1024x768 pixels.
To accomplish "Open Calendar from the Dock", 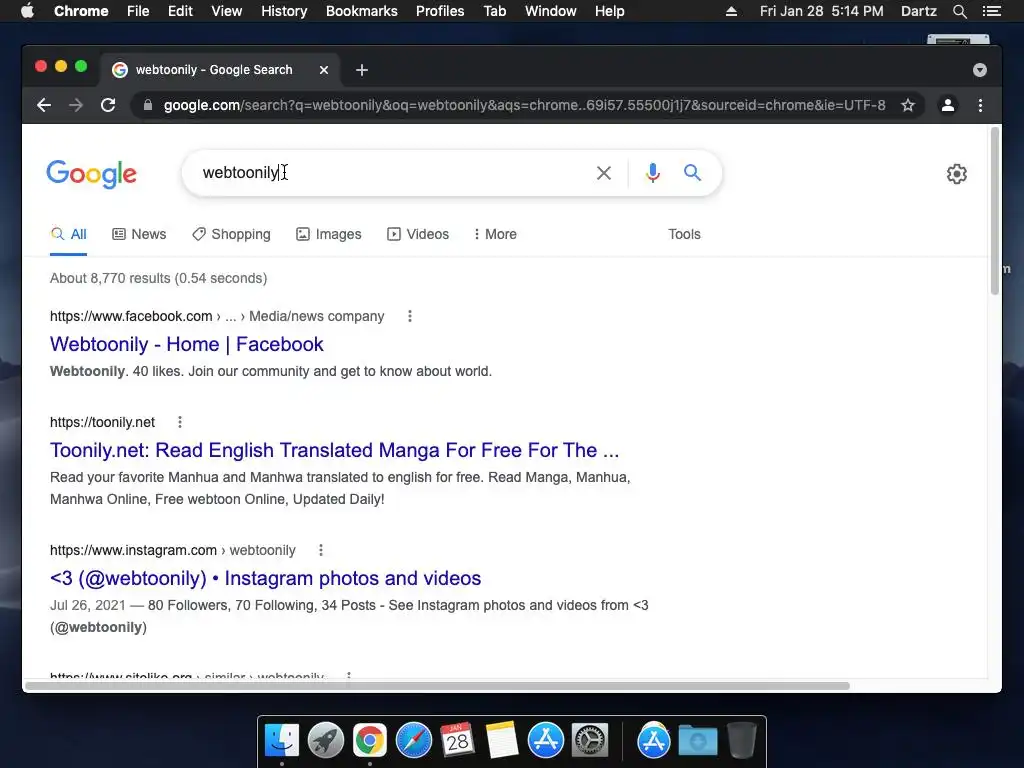I will tap(457, 741).
